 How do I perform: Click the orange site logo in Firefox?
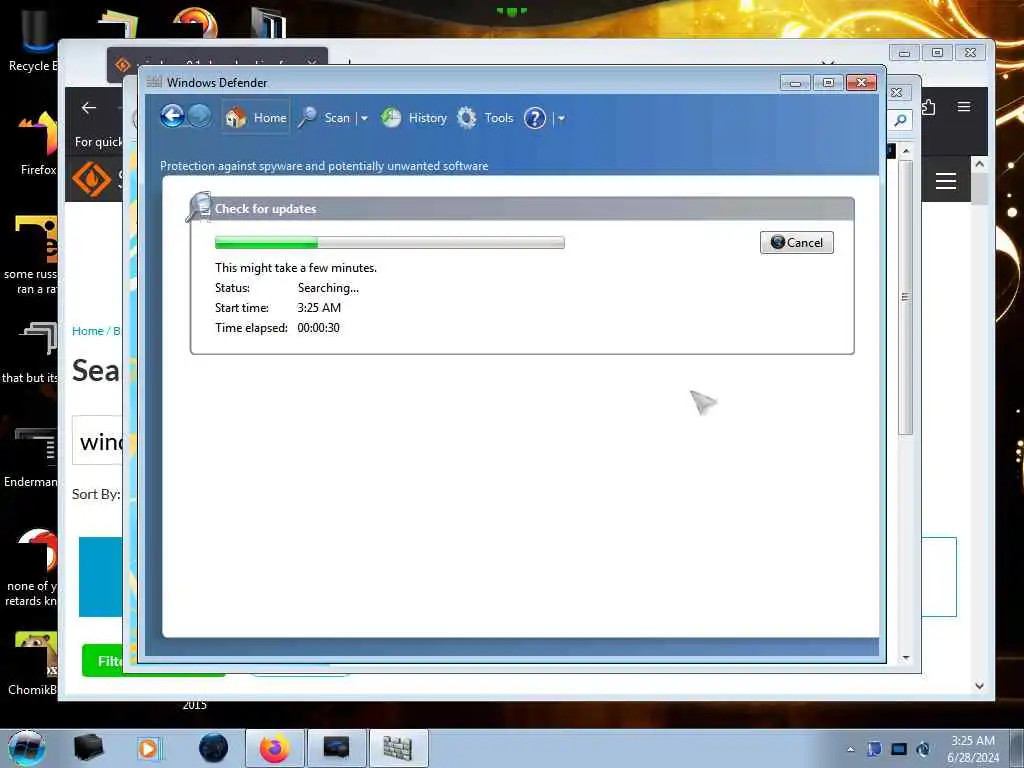[91, 178]
